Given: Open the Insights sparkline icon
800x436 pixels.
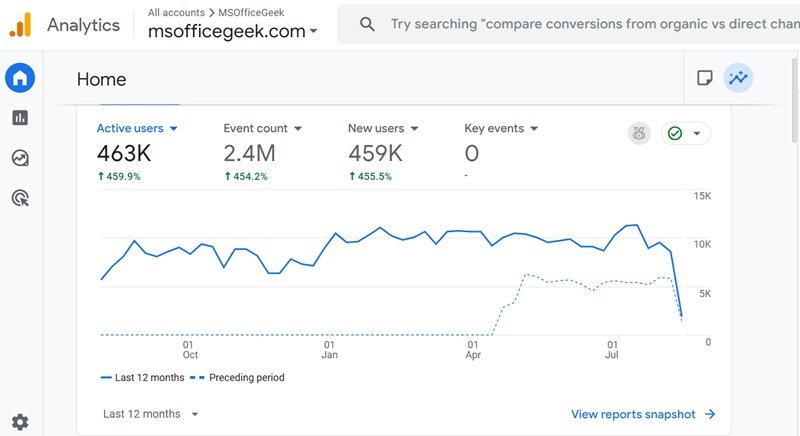Looking at the screenshot, I should (x=738, y=78).
